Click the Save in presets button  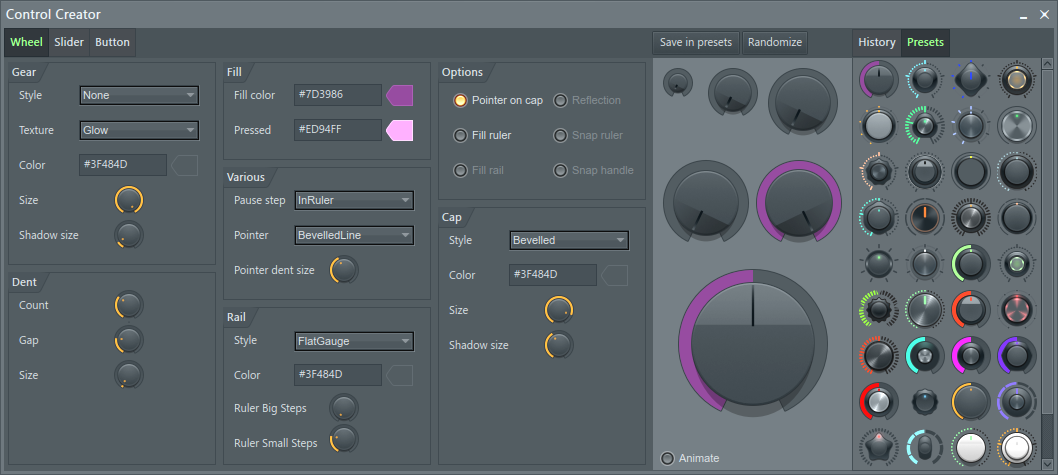[x=696, y=42]
